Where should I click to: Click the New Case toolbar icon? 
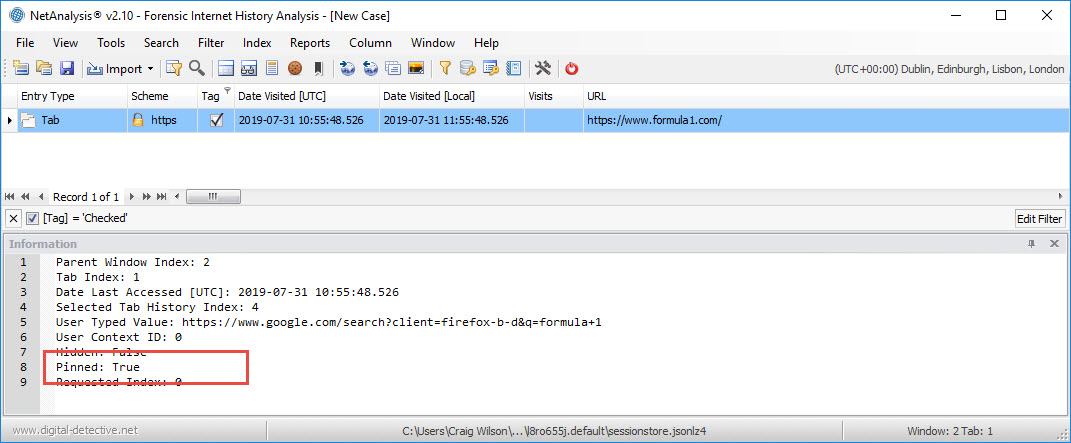tap(21, 68)
